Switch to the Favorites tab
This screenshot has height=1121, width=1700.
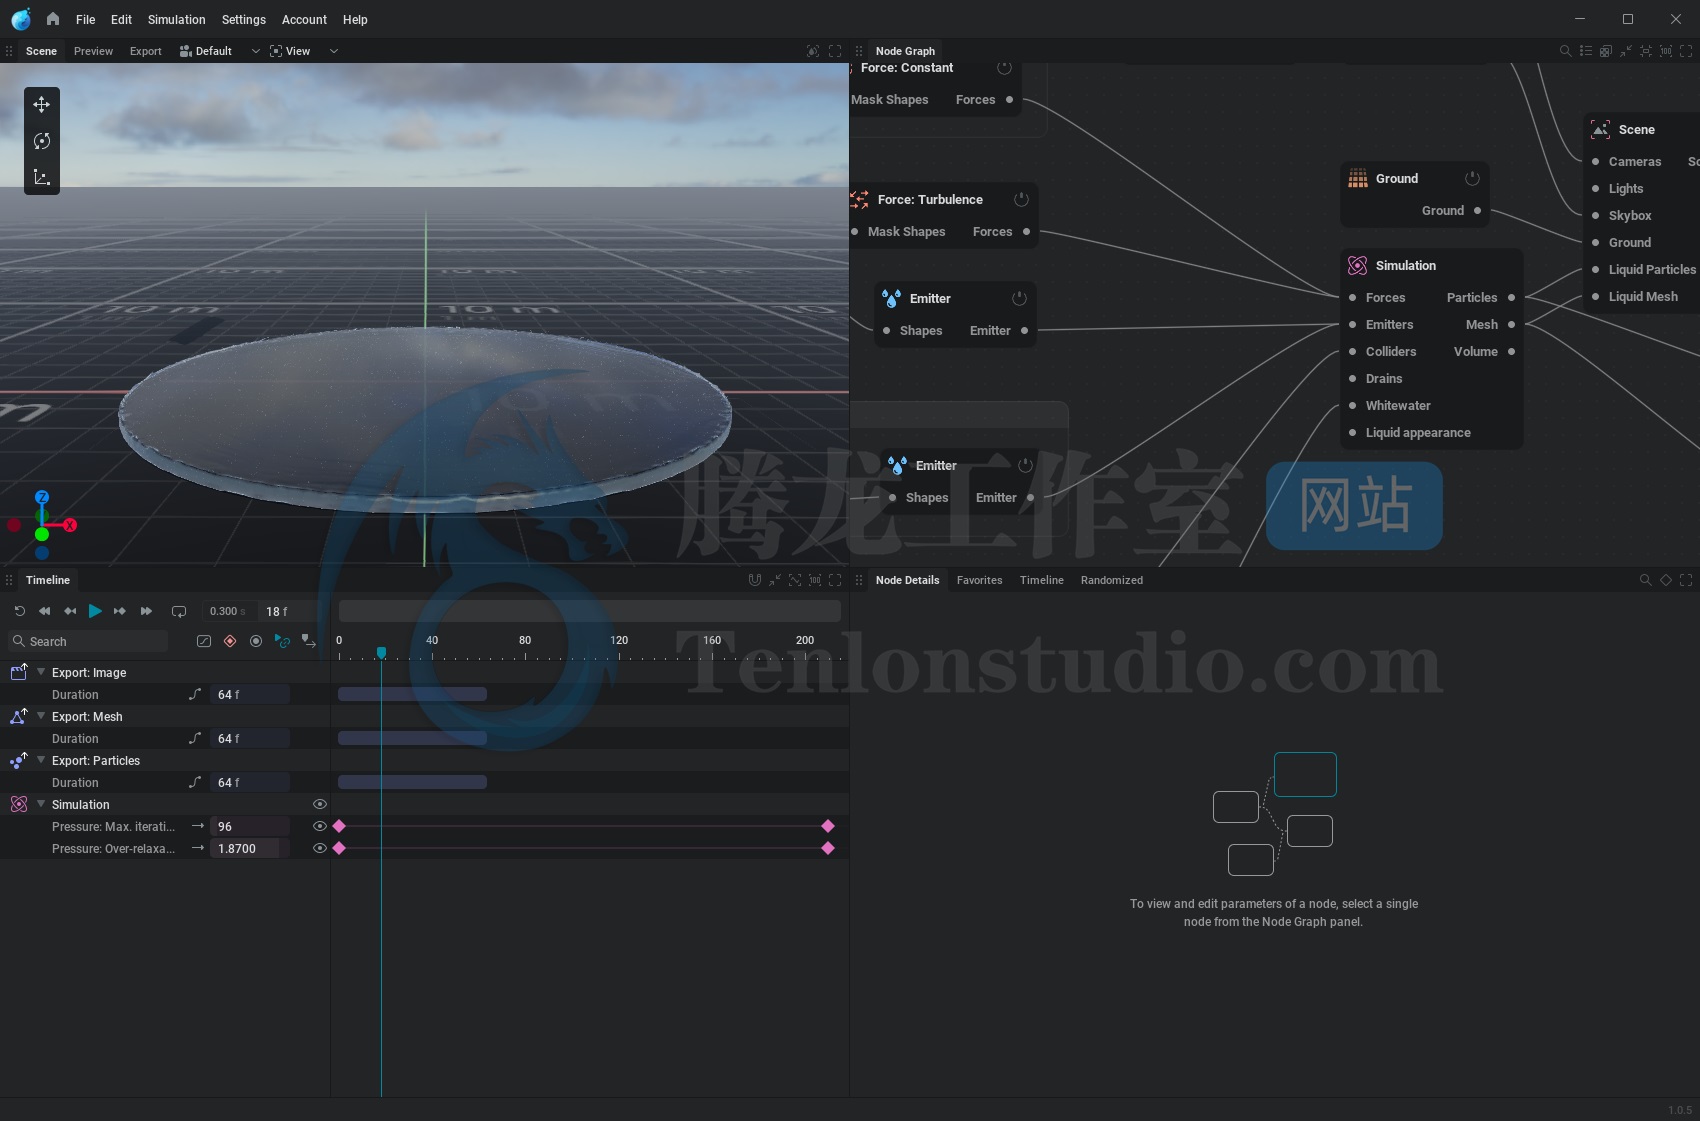[979, 580]
